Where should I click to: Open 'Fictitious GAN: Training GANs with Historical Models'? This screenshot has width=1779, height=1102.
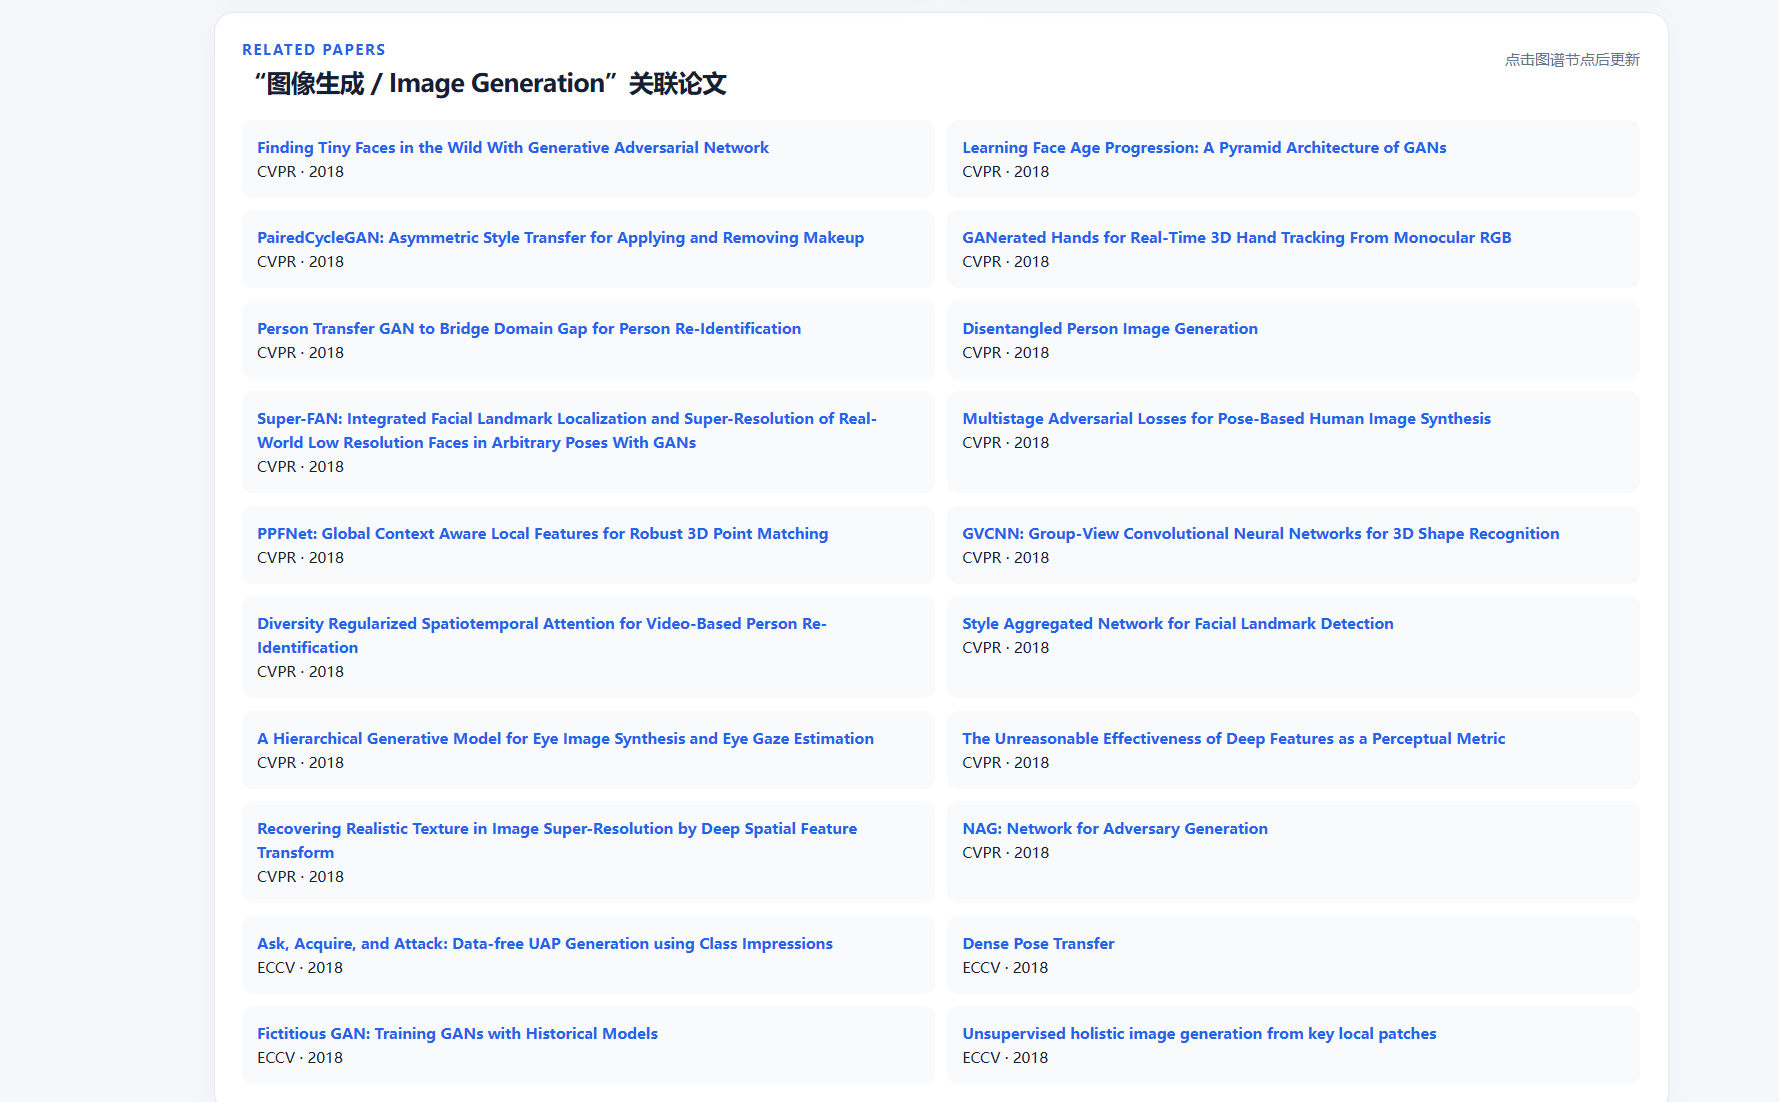[x=457, y=1034]
